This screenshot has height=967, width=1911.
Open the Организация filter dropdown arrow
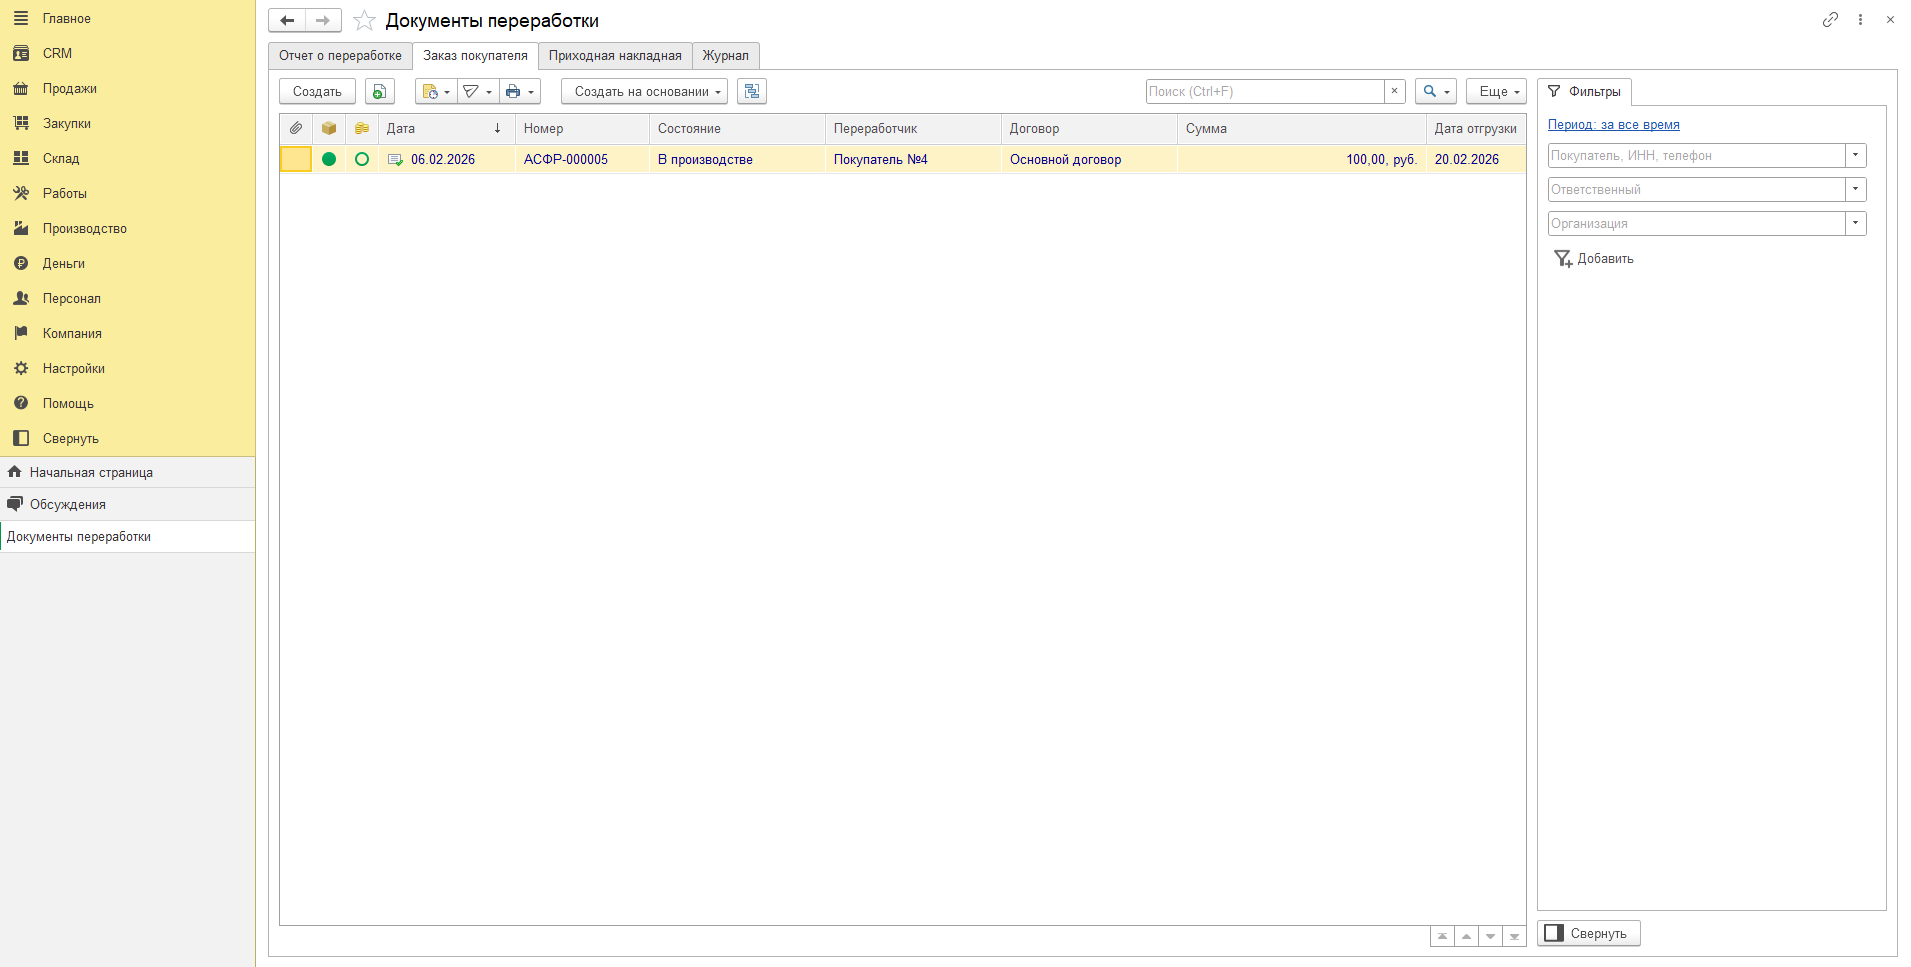tap(1856, 223)
